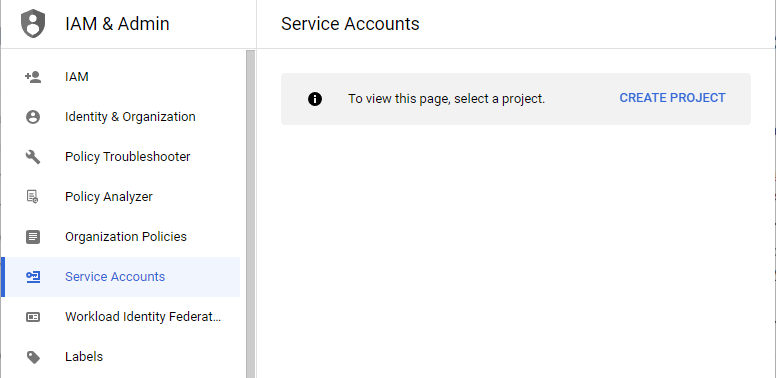The height and width of the screenshot is (378, 776).
Task: Click the IAM & Admin header title
Action: tap(117, 24)
